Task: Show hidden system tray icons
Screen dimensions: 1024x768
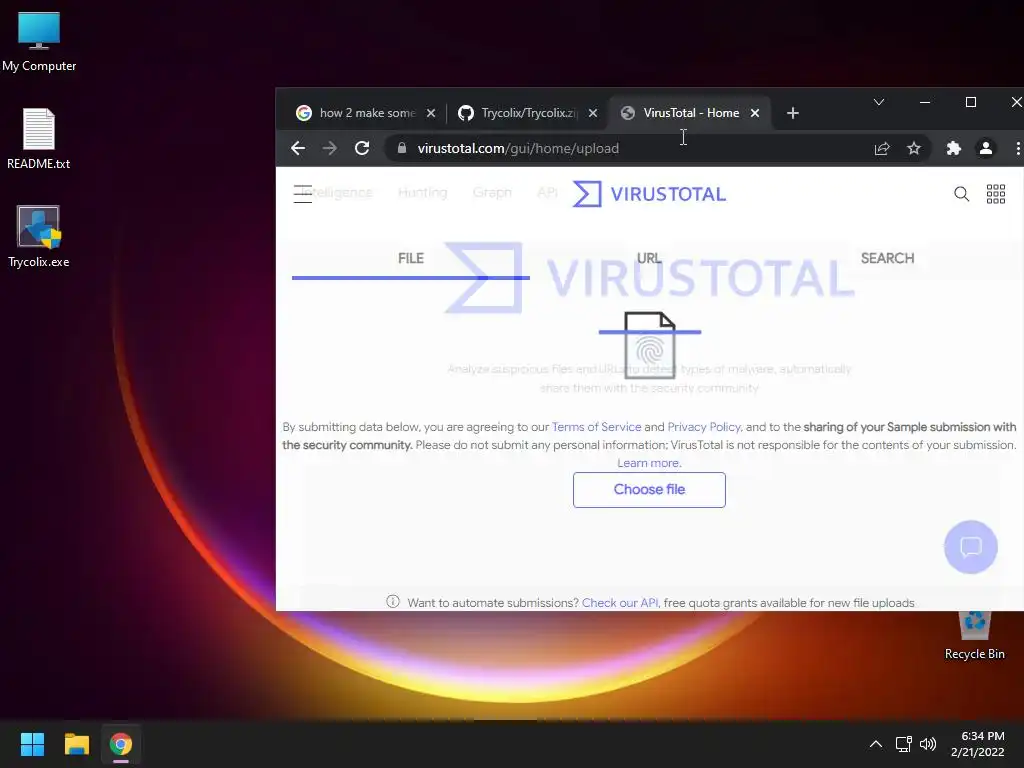Action: pos(876,744)
